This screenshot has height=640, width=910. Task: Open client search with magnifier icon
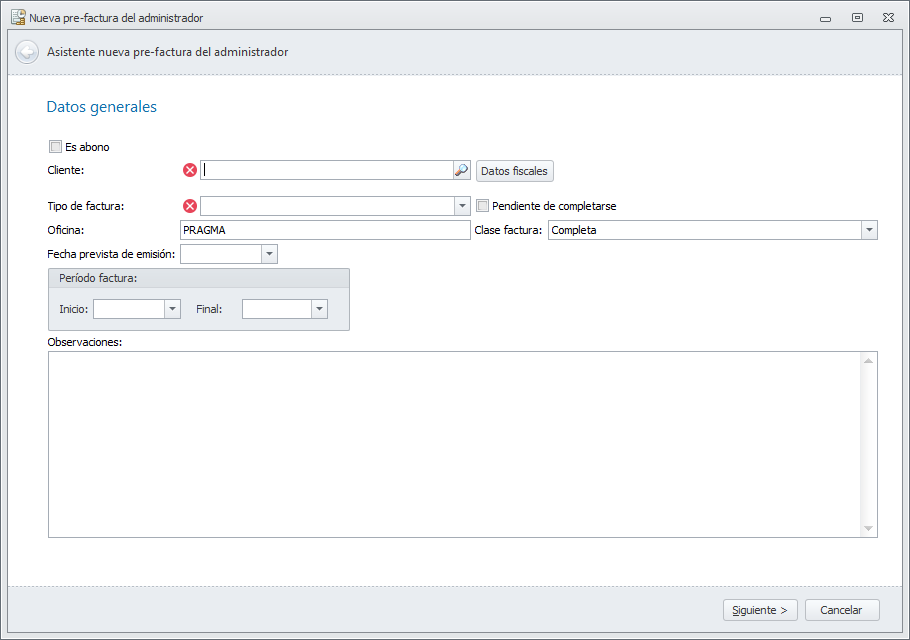[x=461, y=171]
